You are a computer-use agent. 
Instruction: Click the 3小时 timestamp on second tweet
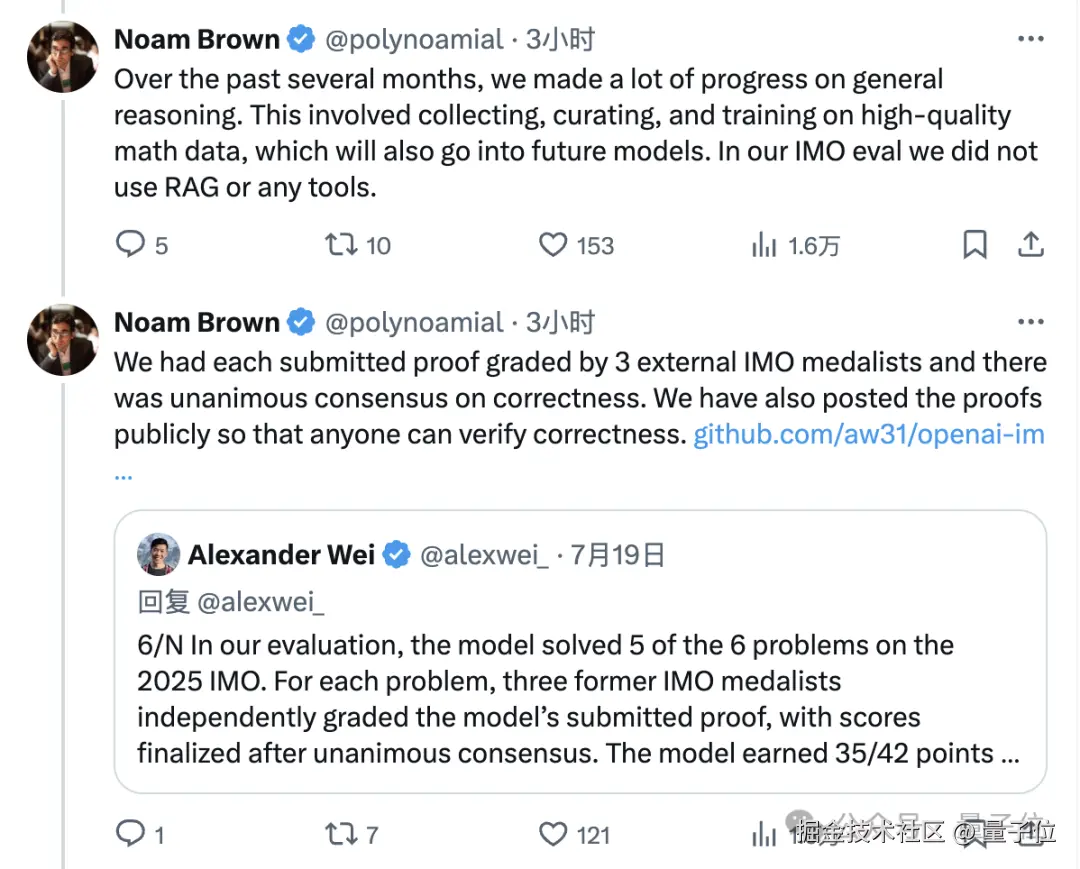click(x=560, y=322)
